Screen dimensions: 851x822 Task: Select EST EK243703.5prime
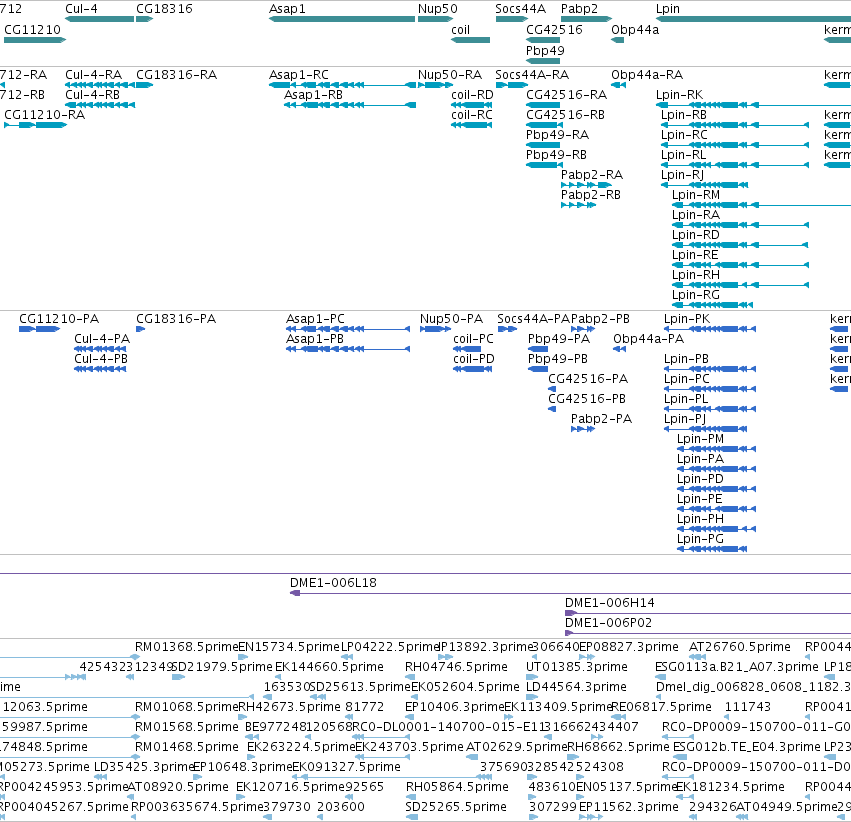pyautogui.click(x=410, y=747)
